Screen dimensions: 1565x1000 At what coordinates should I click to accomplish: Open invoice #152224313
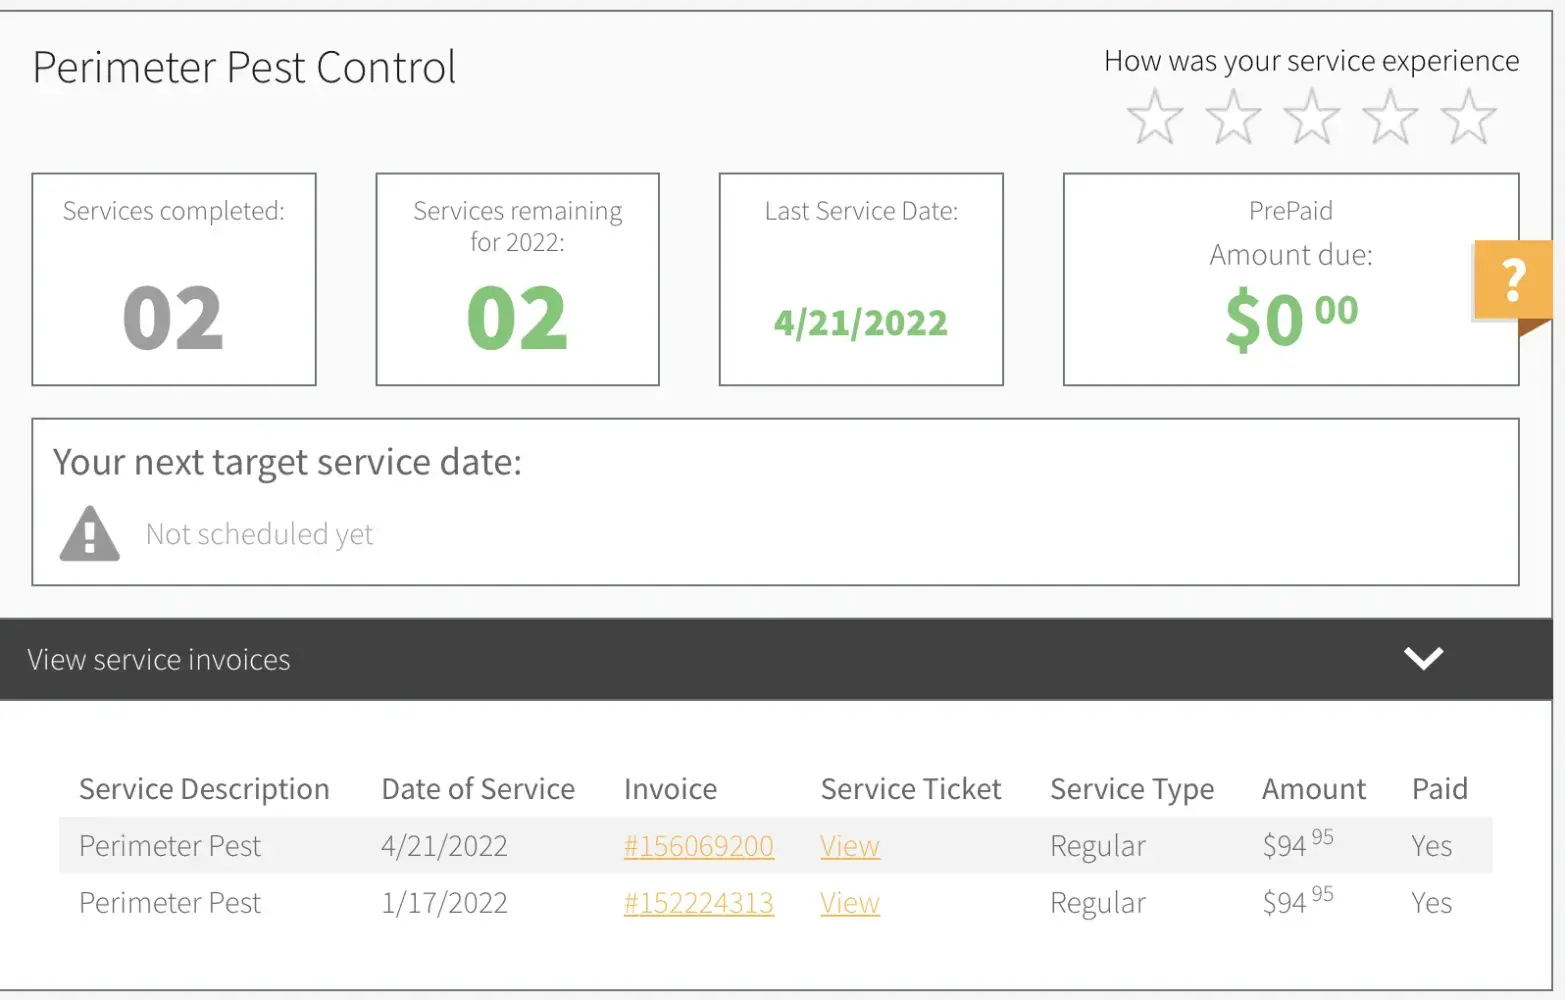698,903
